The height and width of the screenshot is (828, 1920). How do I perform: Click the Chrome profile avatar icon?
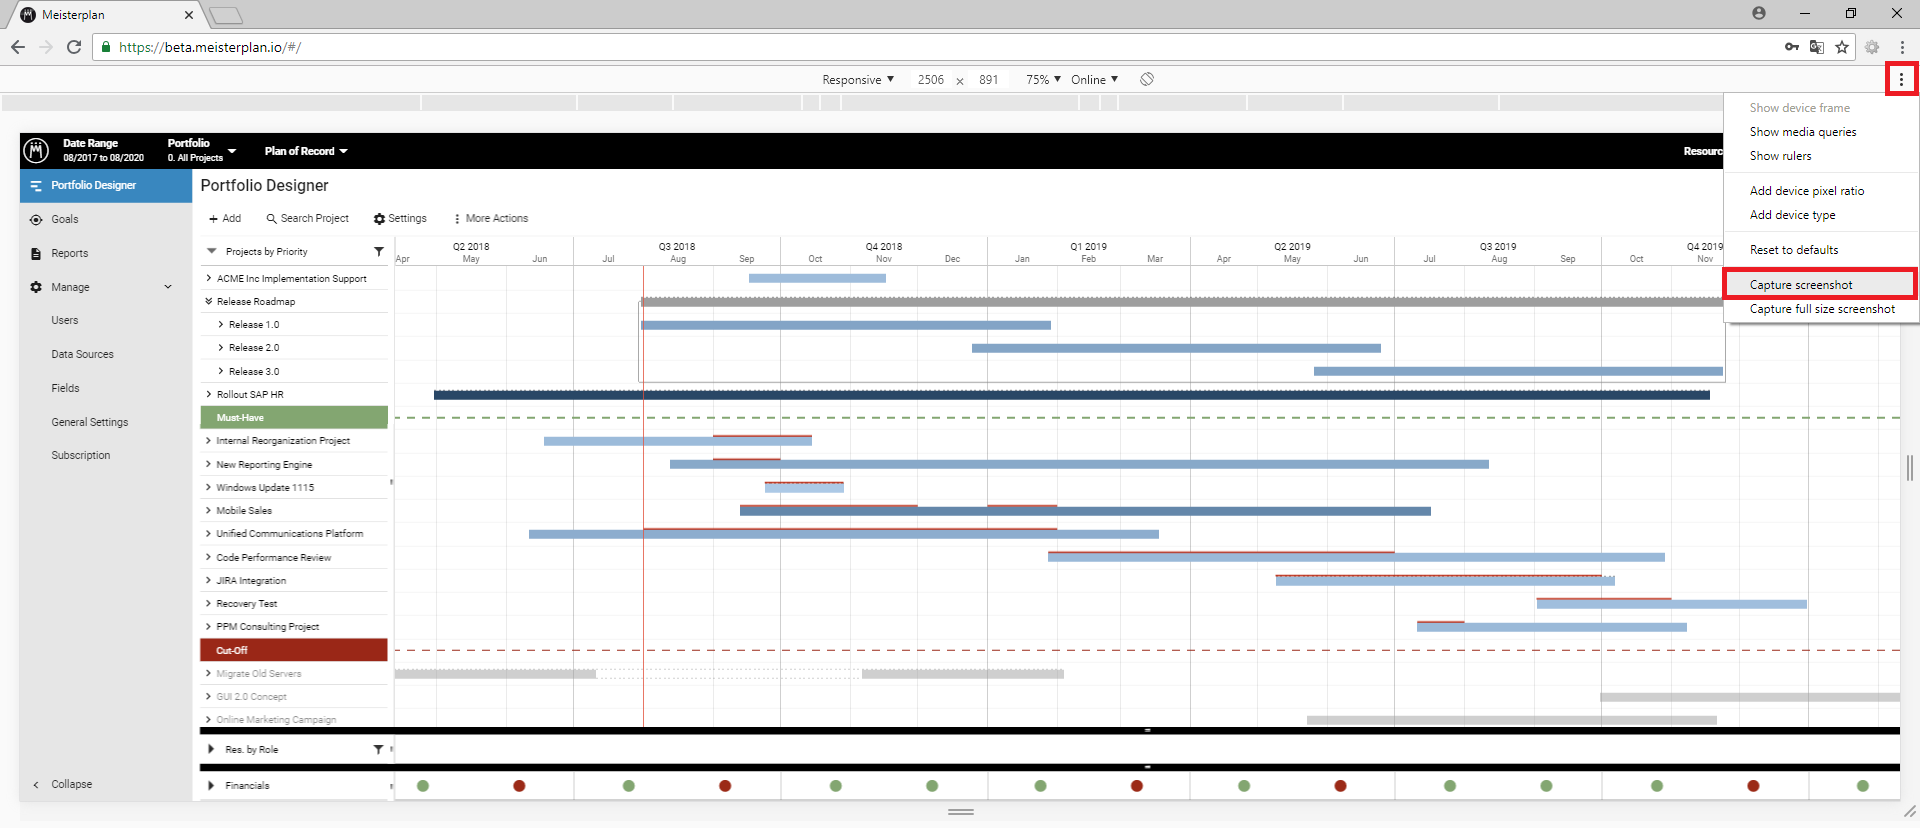coord(1759,13)
